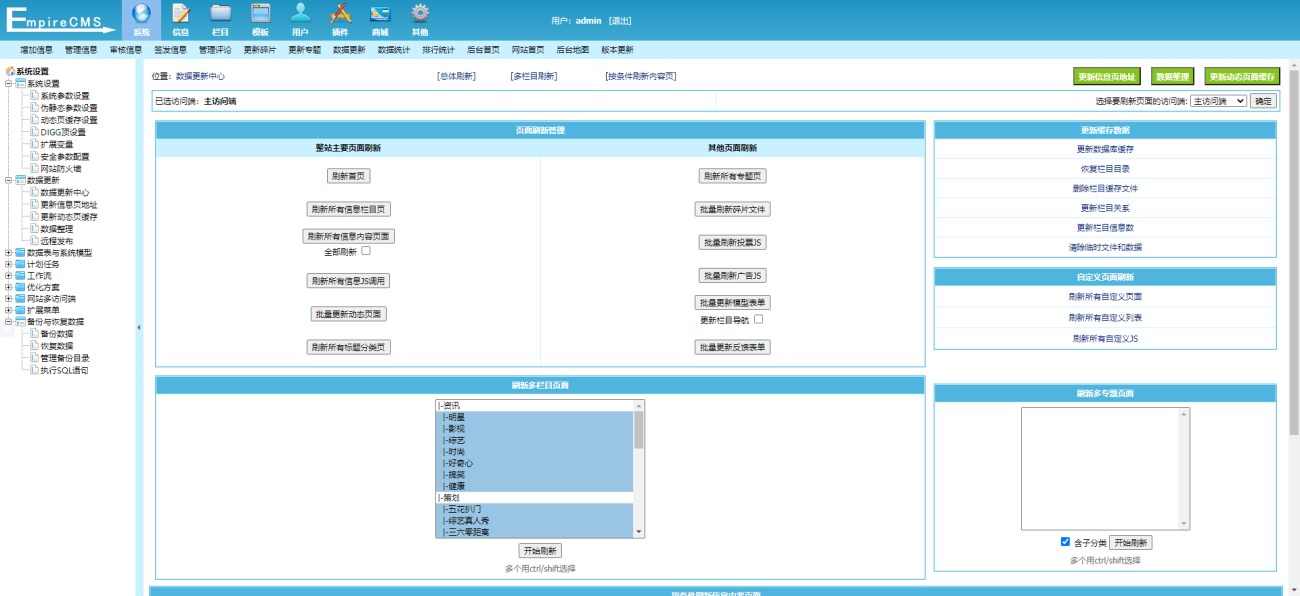Screen dimensions: 1300x596
Task: Open the 主访问端 access-point dropdown
Action: (x=1218, y=101)
